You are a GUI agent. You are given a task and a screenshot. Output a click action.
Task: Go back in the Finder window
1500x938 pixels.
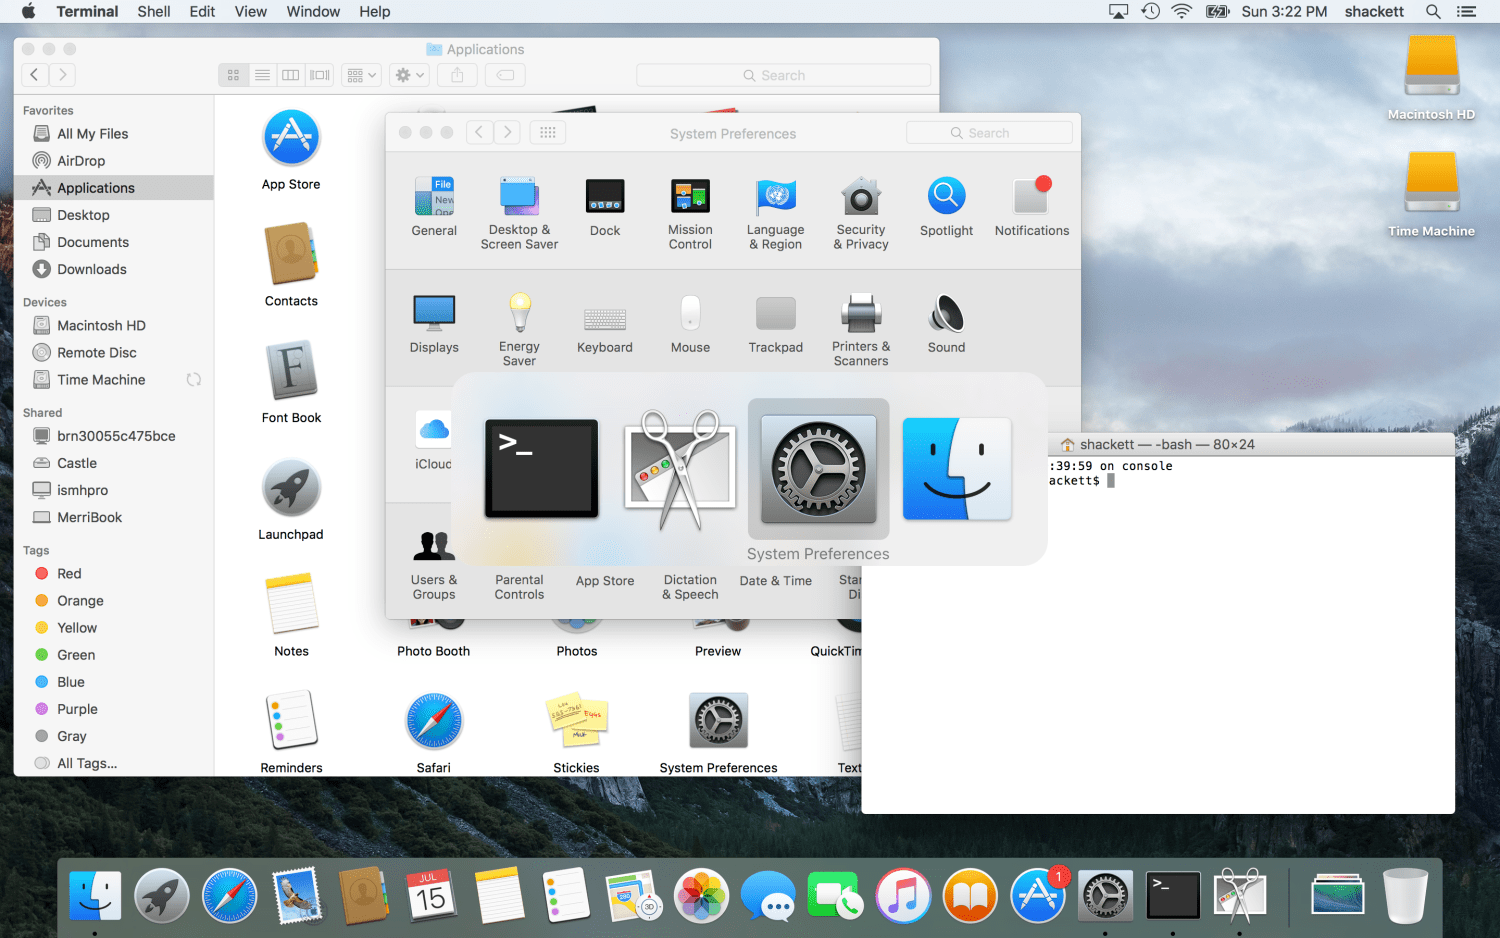[x=35, y=75]
